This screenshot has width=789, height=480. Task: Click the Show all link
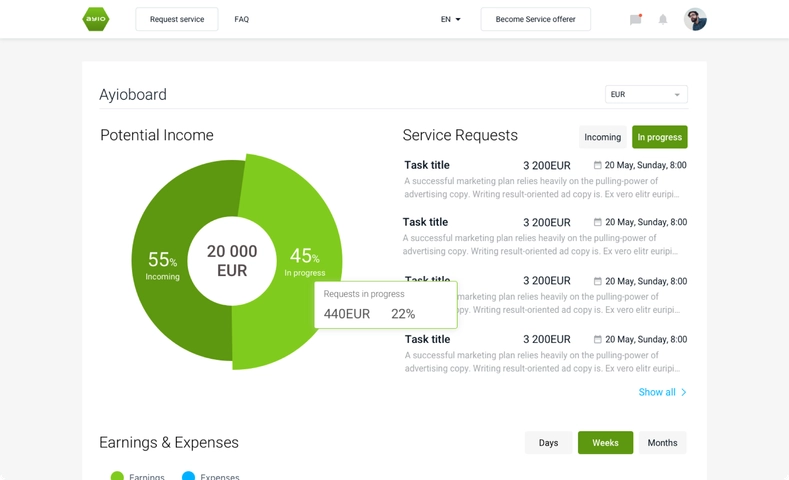[x=657, y=392]
